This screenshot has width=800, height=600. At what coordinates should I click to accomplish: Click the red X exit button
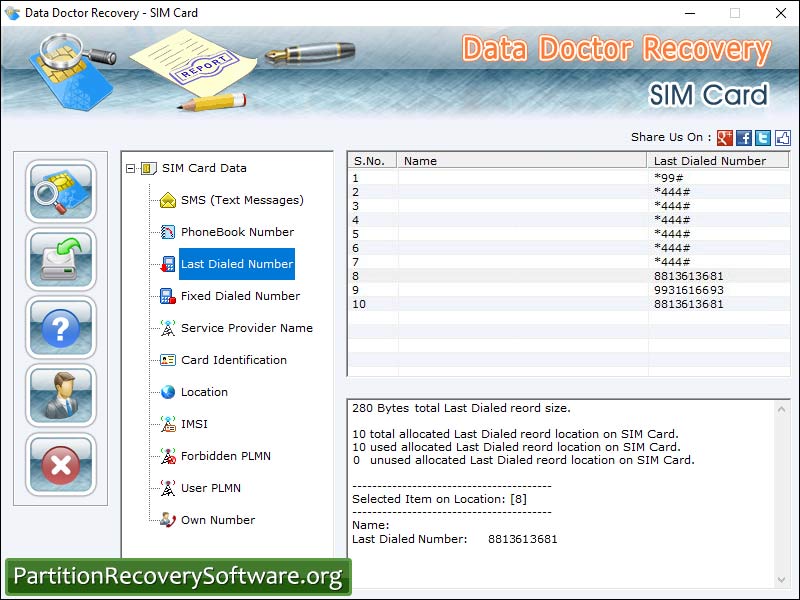tap(61, 464)
